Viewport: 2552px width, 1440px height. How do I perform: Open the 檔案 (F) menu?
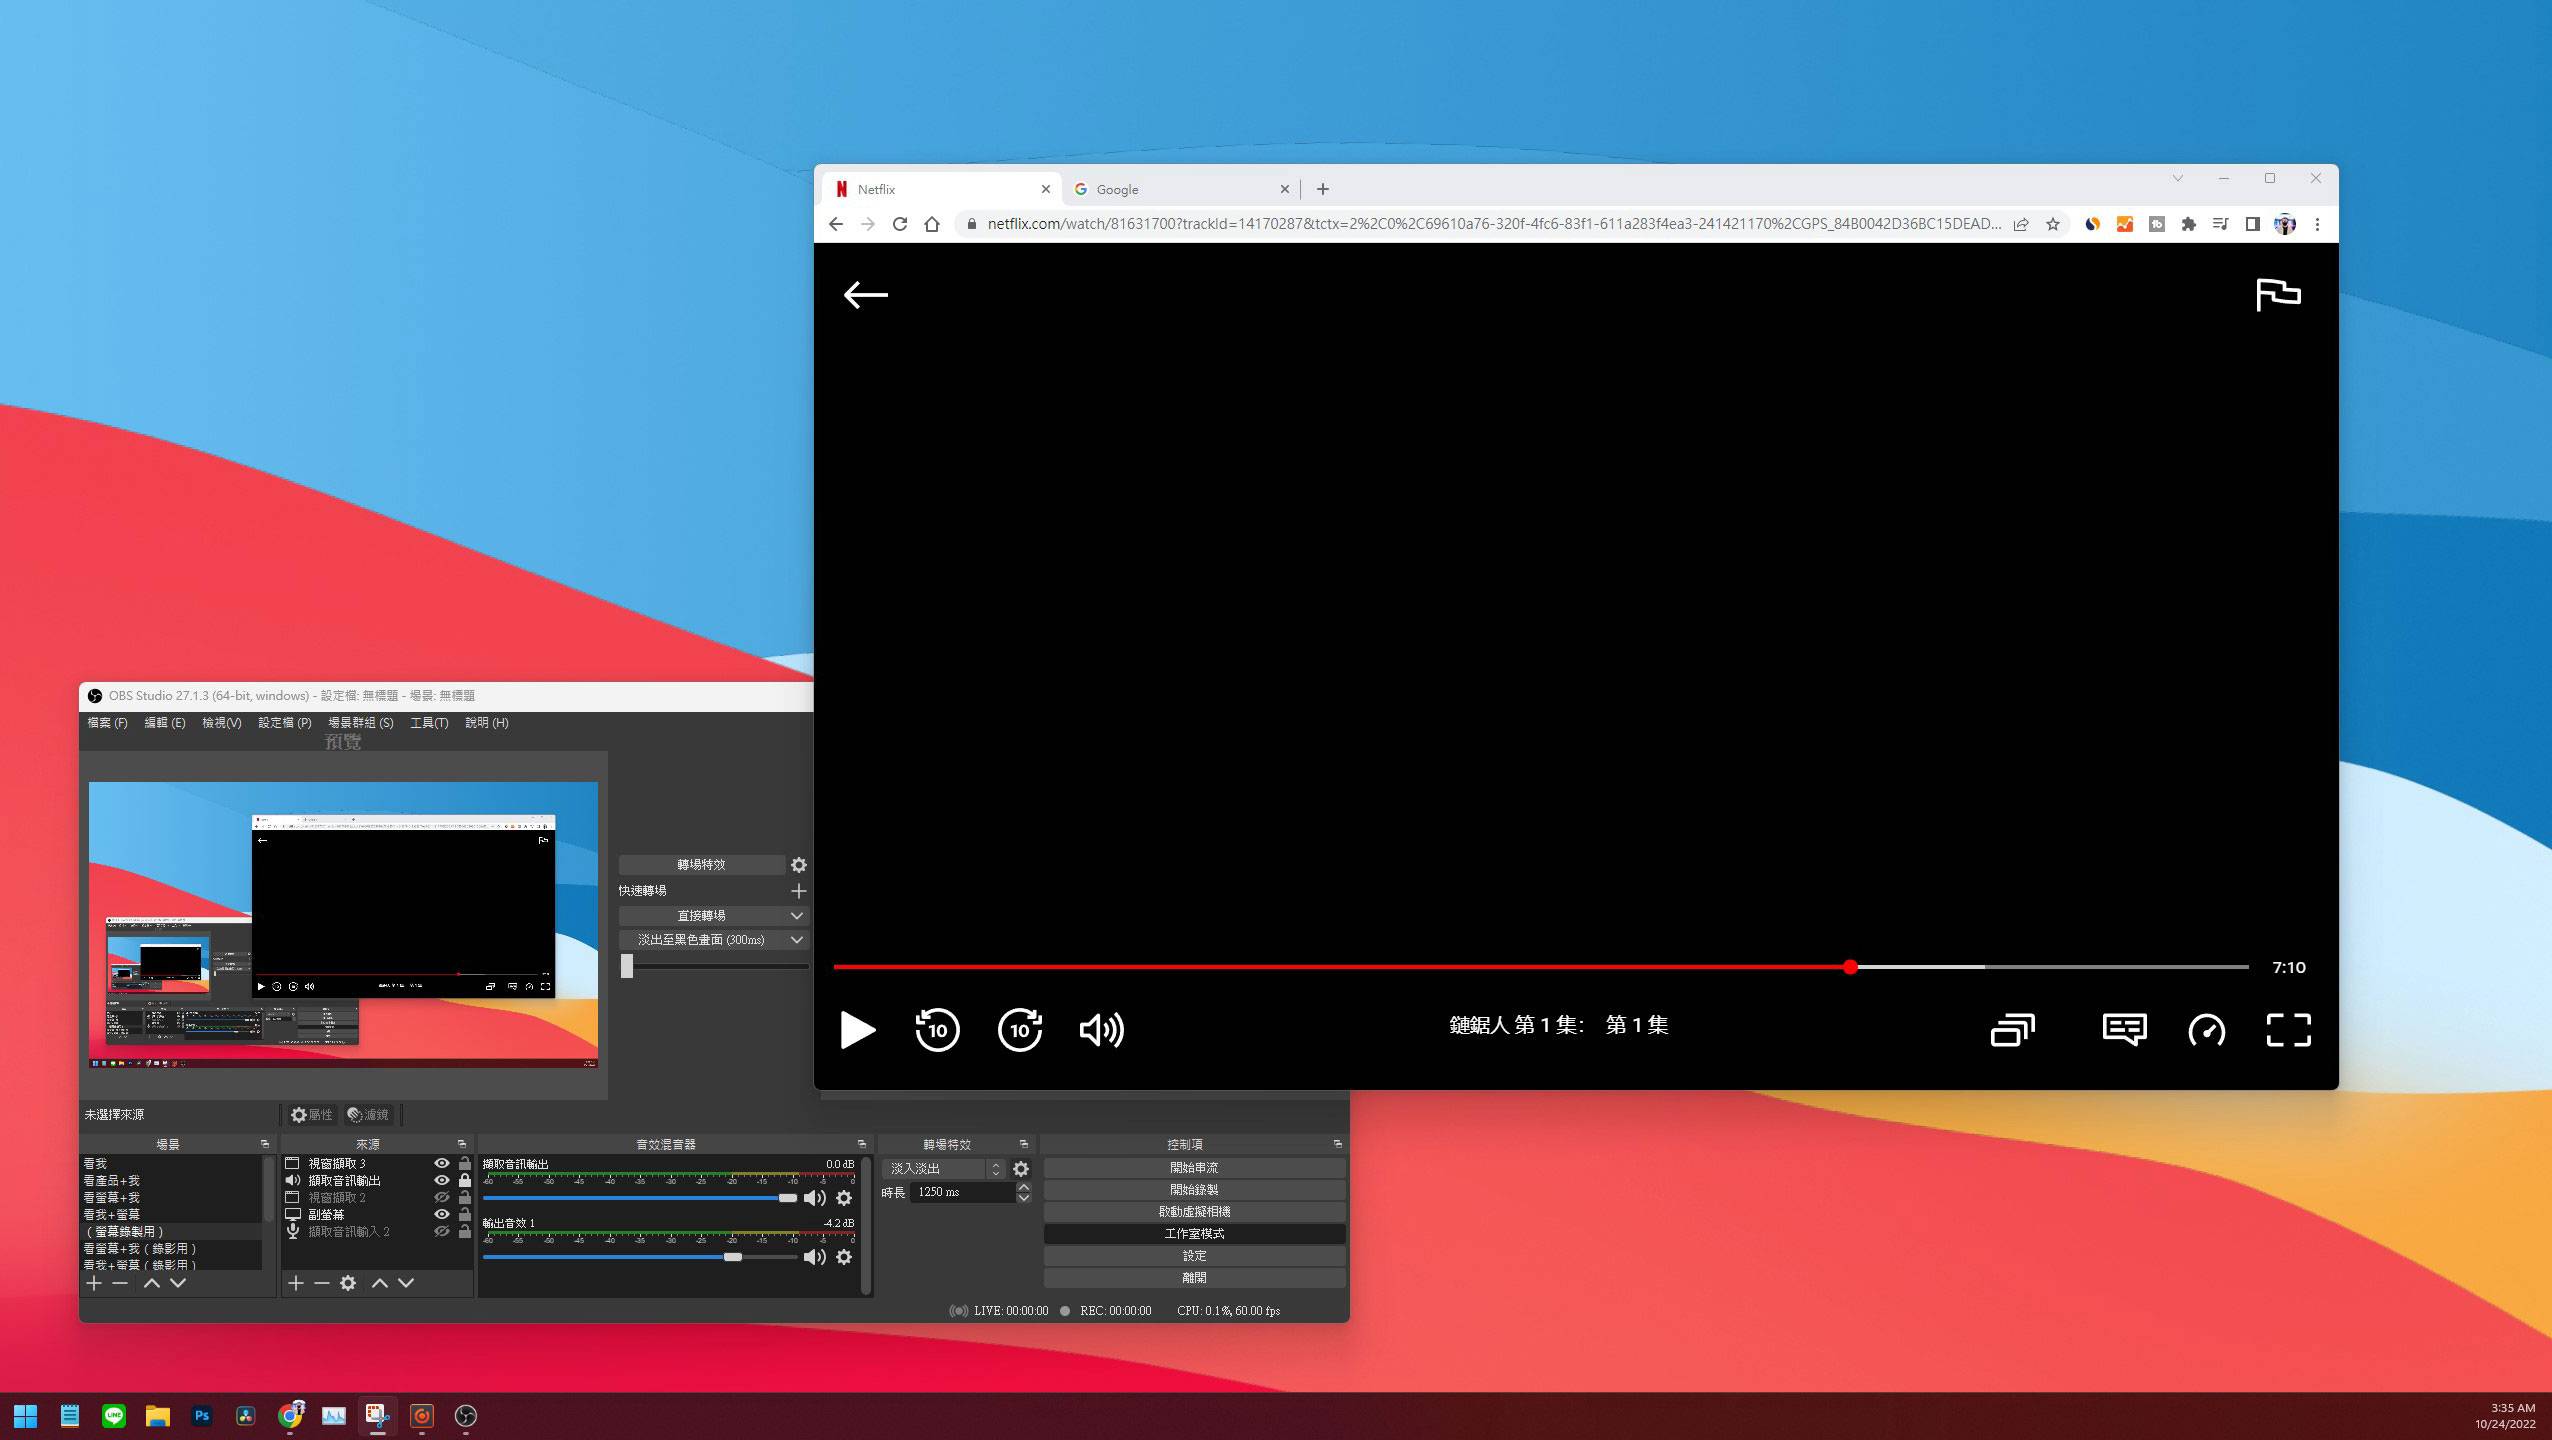(107, 722)
